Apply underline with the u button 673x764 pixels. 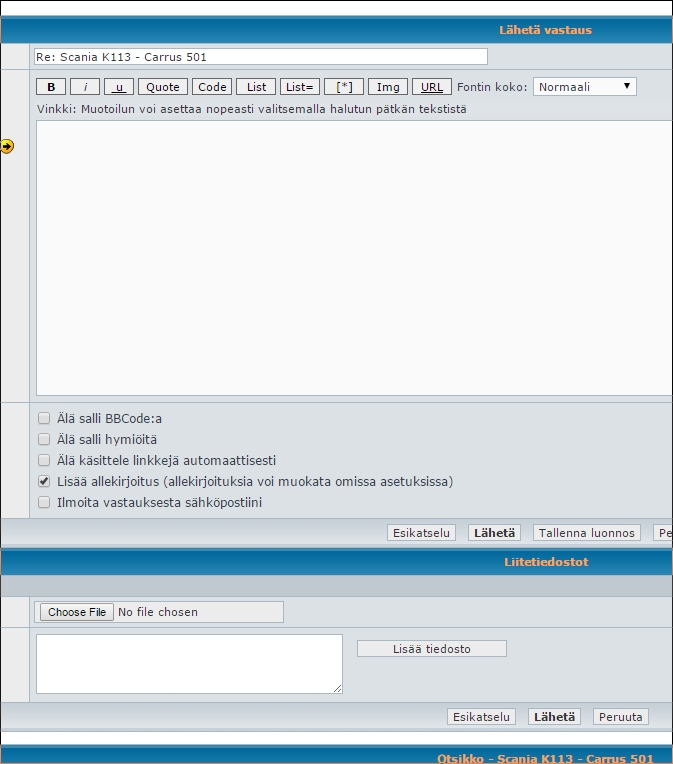click(x=119, y=87)
